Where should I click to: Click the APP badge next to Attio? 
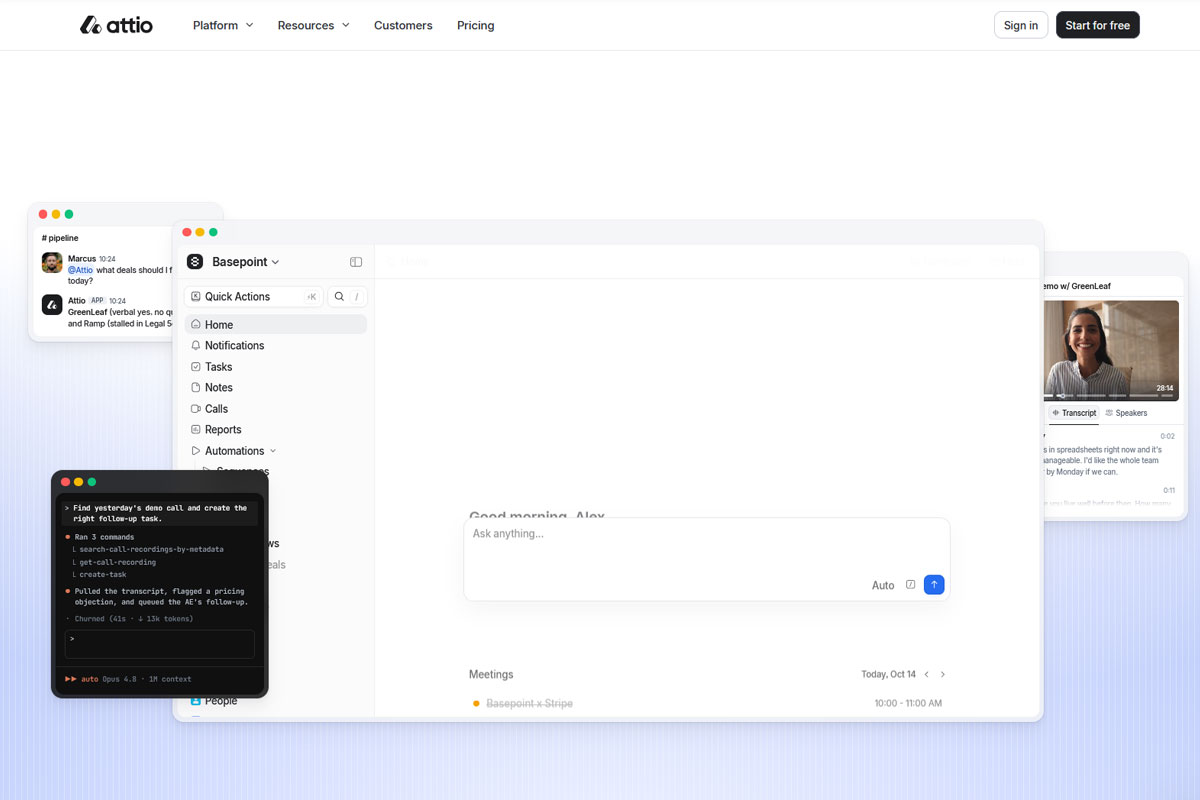tap(97, 300)
